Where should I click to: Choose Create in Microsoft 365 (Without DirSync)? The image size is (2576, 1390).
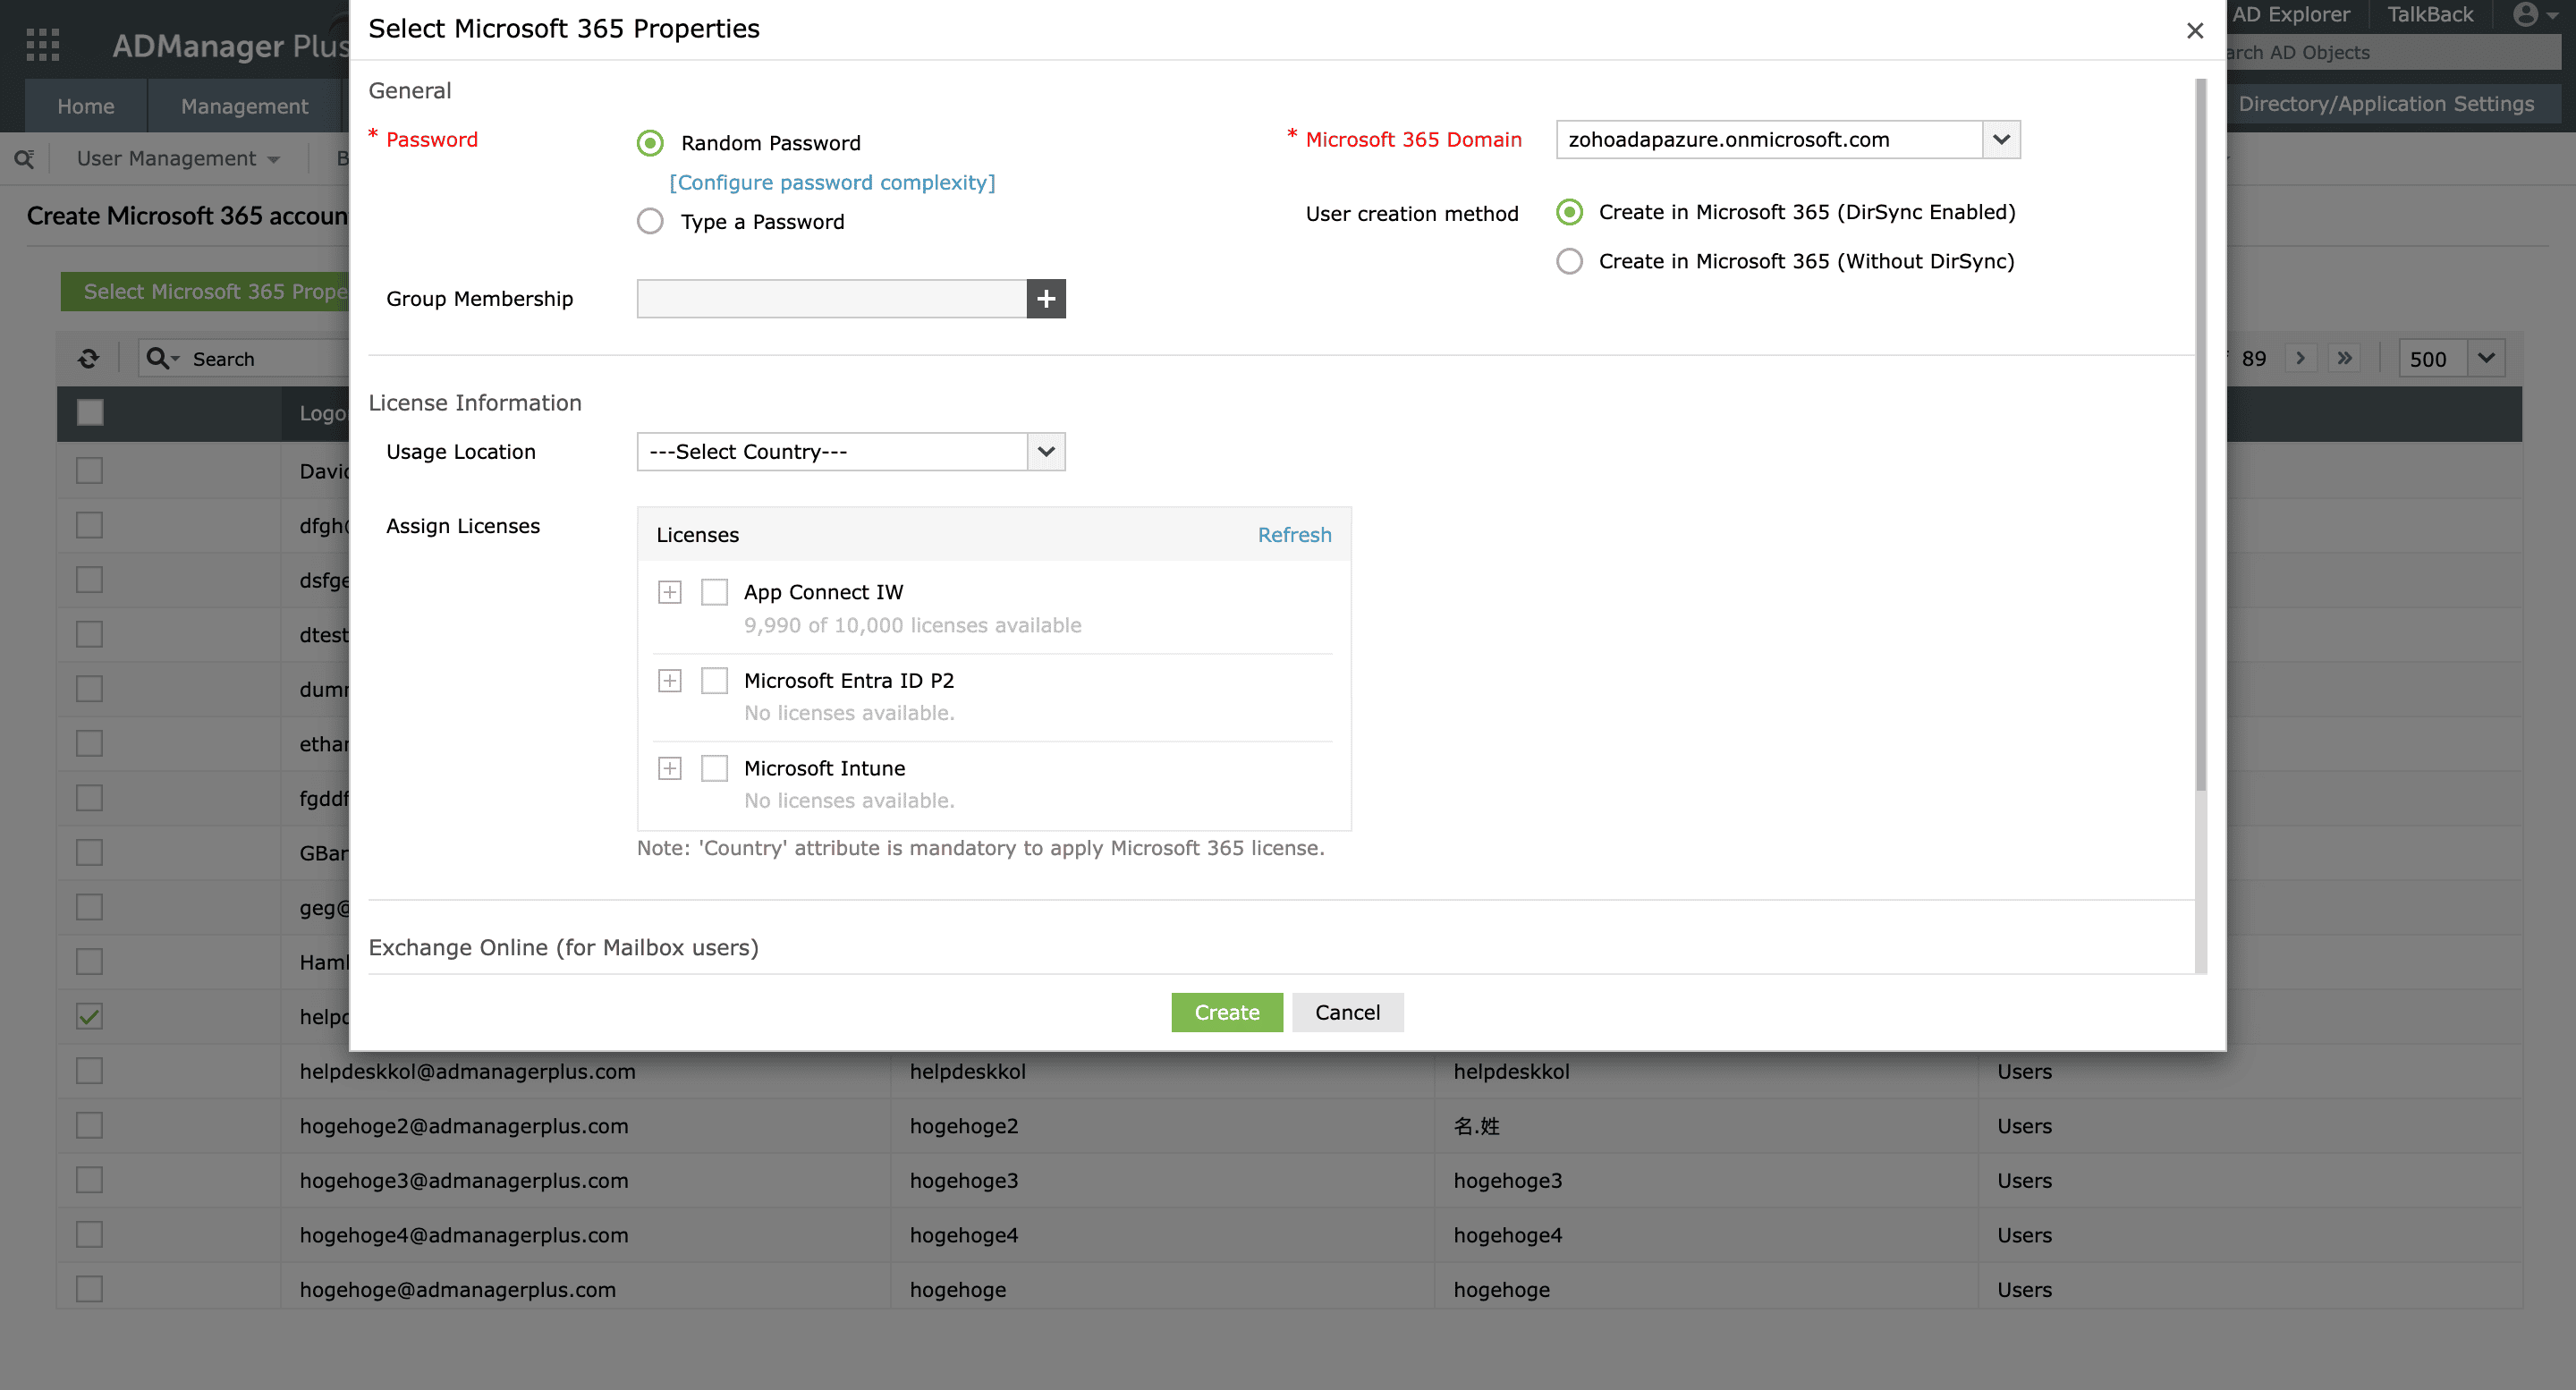point(1569,261)
